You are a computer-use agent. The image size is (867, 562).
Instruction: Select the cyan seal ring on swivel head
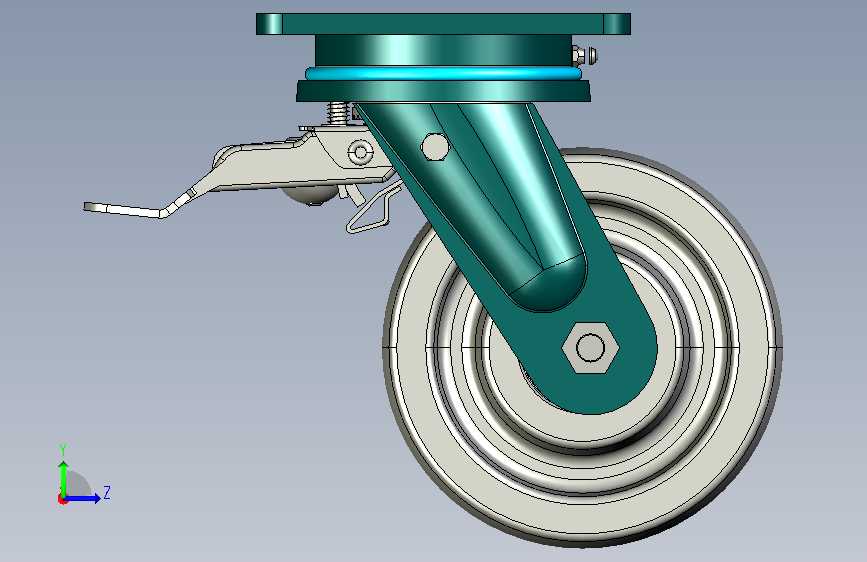pos(443,74)
